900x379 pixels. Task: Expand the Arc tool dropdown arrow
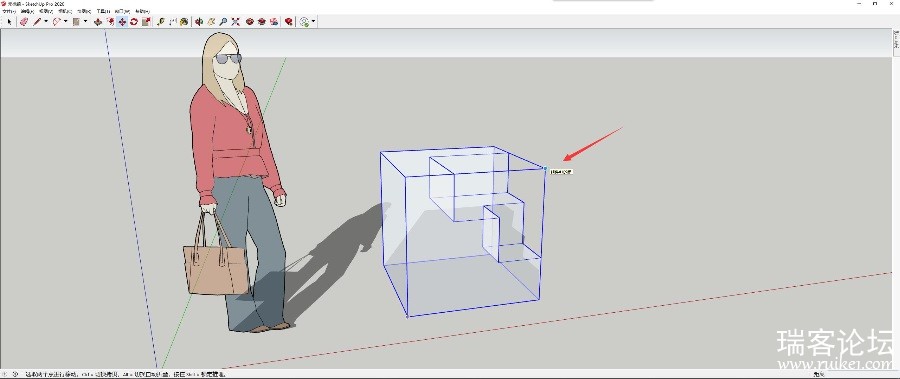click(65, 21)
